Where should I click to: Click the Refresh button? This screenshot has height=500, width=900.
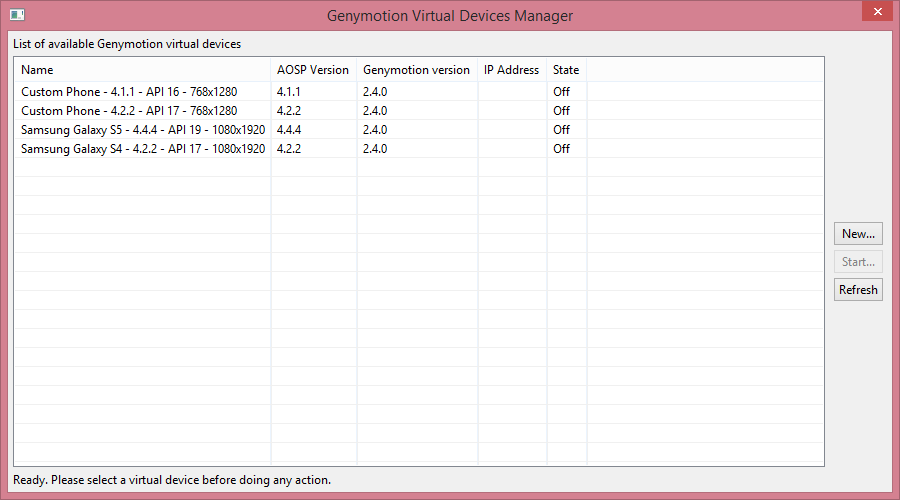[x=858, y=290]
